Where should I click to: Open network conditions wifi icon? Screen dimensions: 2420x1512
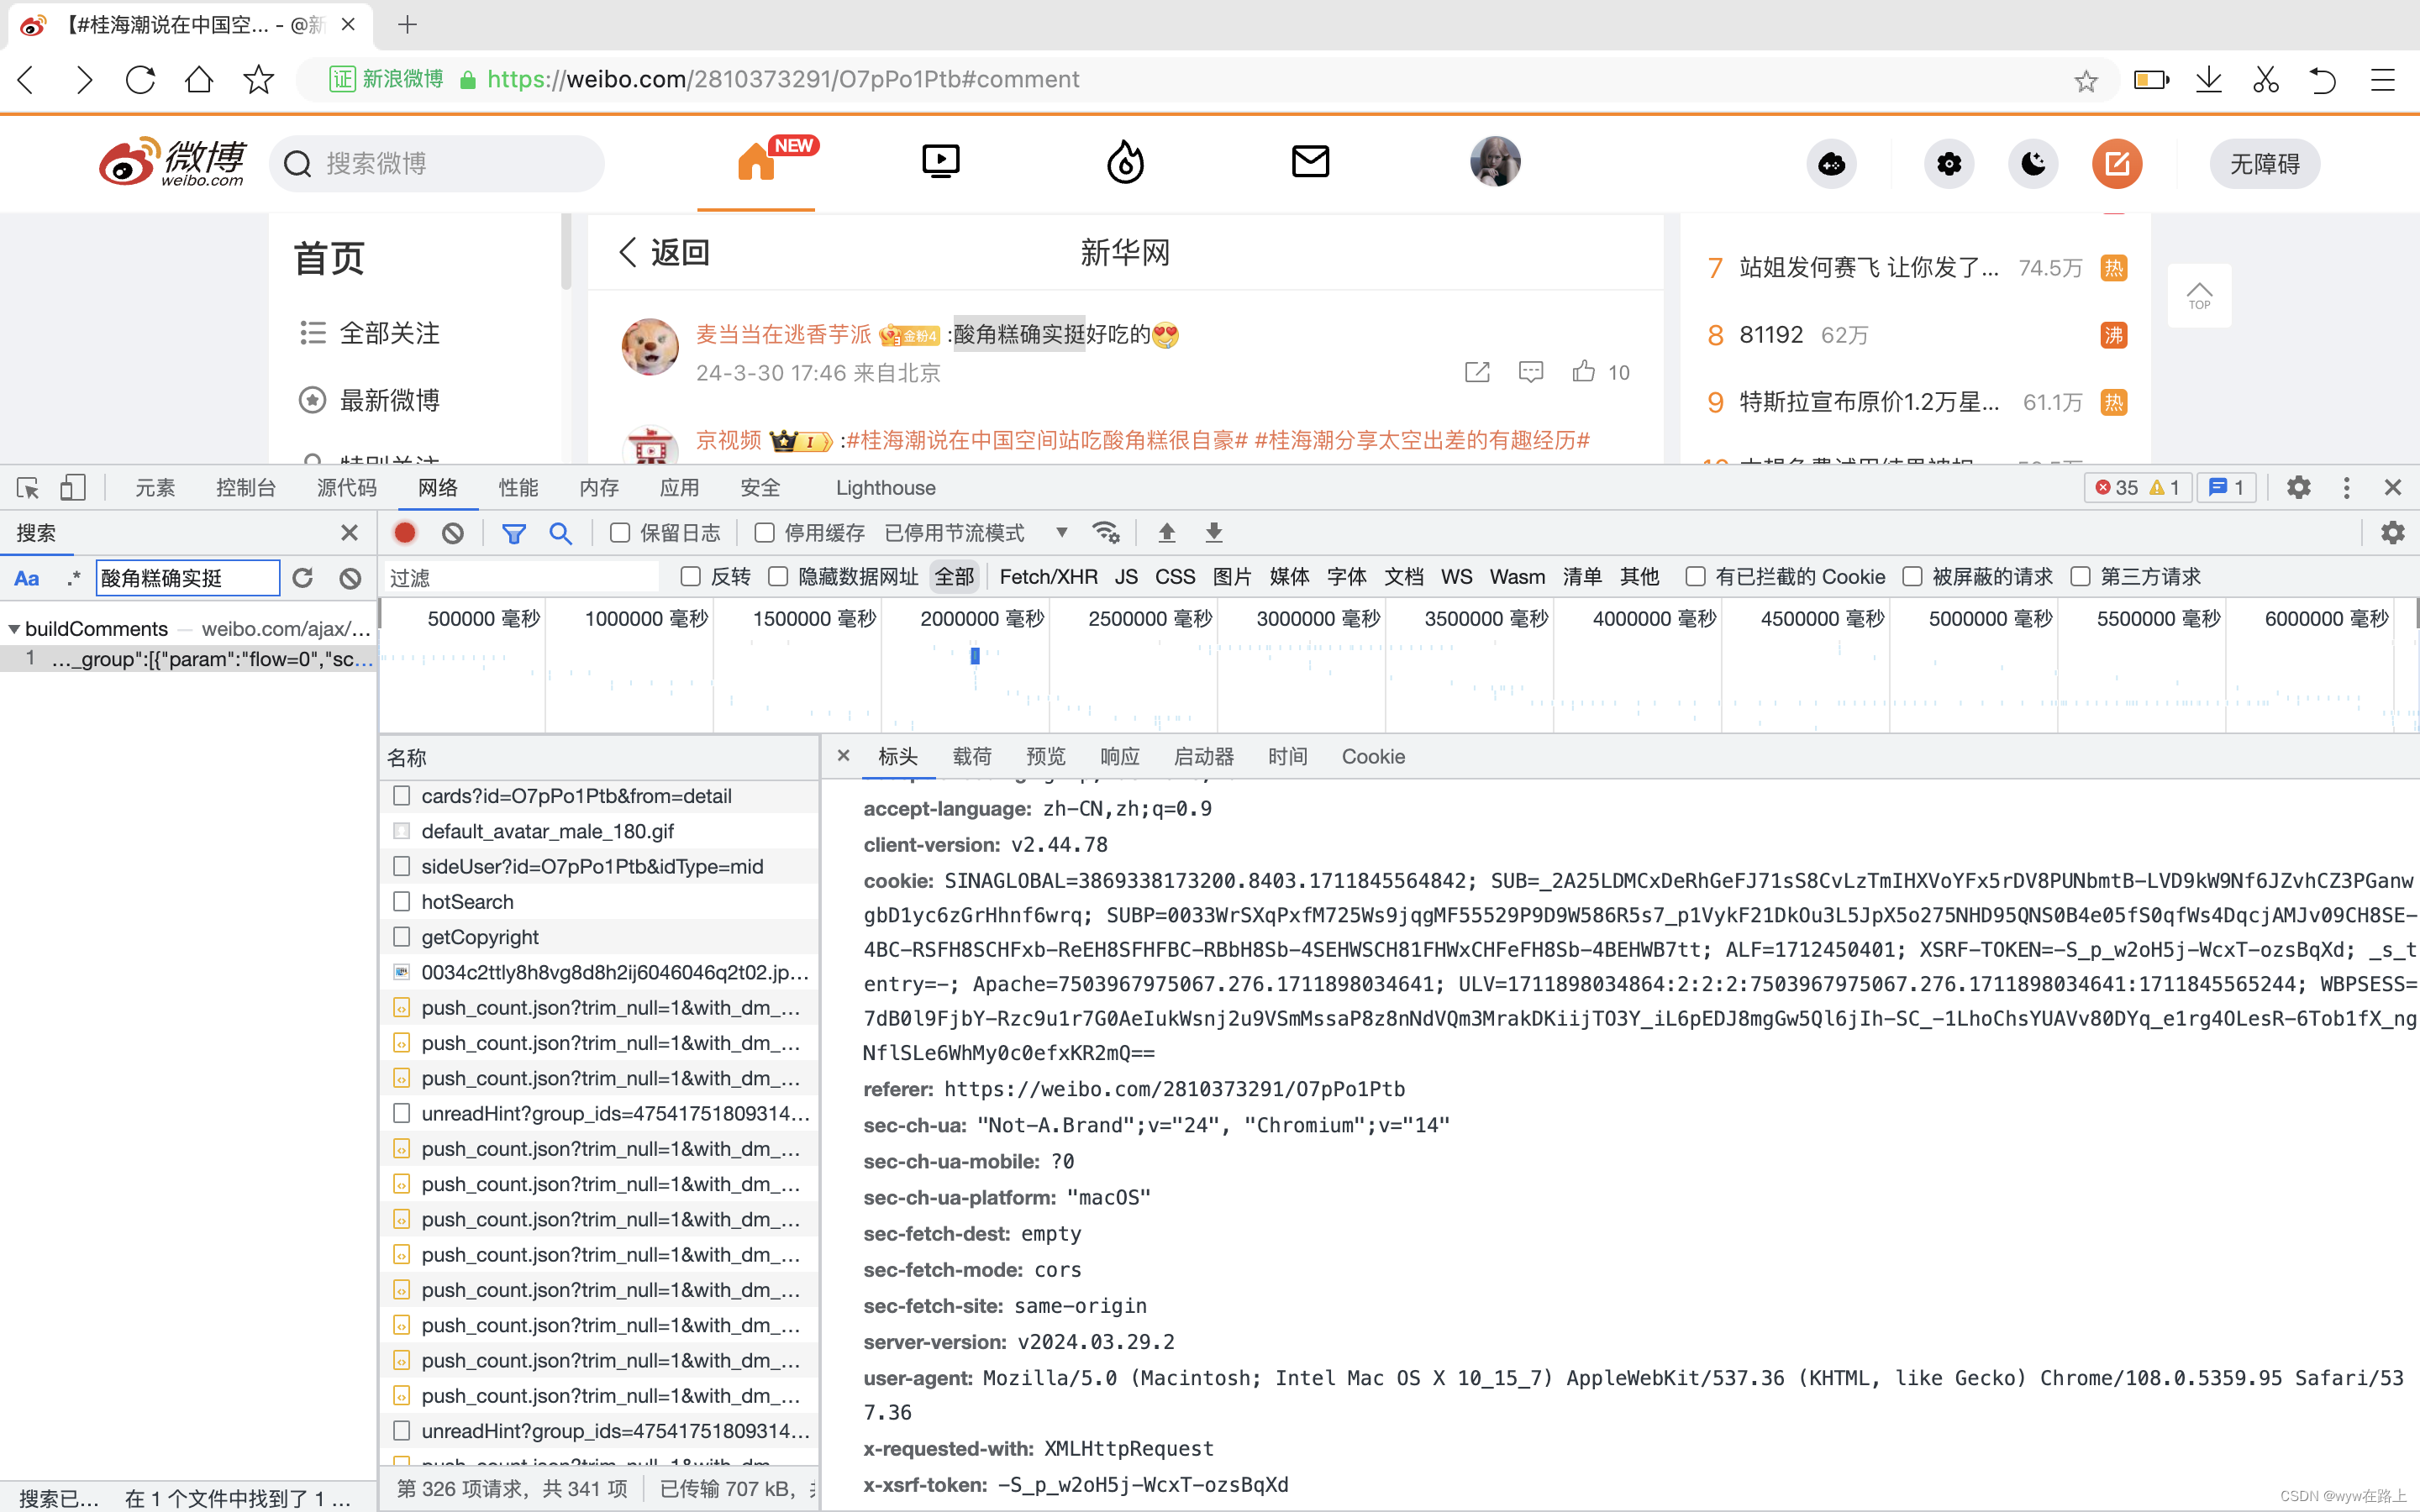point(1106,533)
